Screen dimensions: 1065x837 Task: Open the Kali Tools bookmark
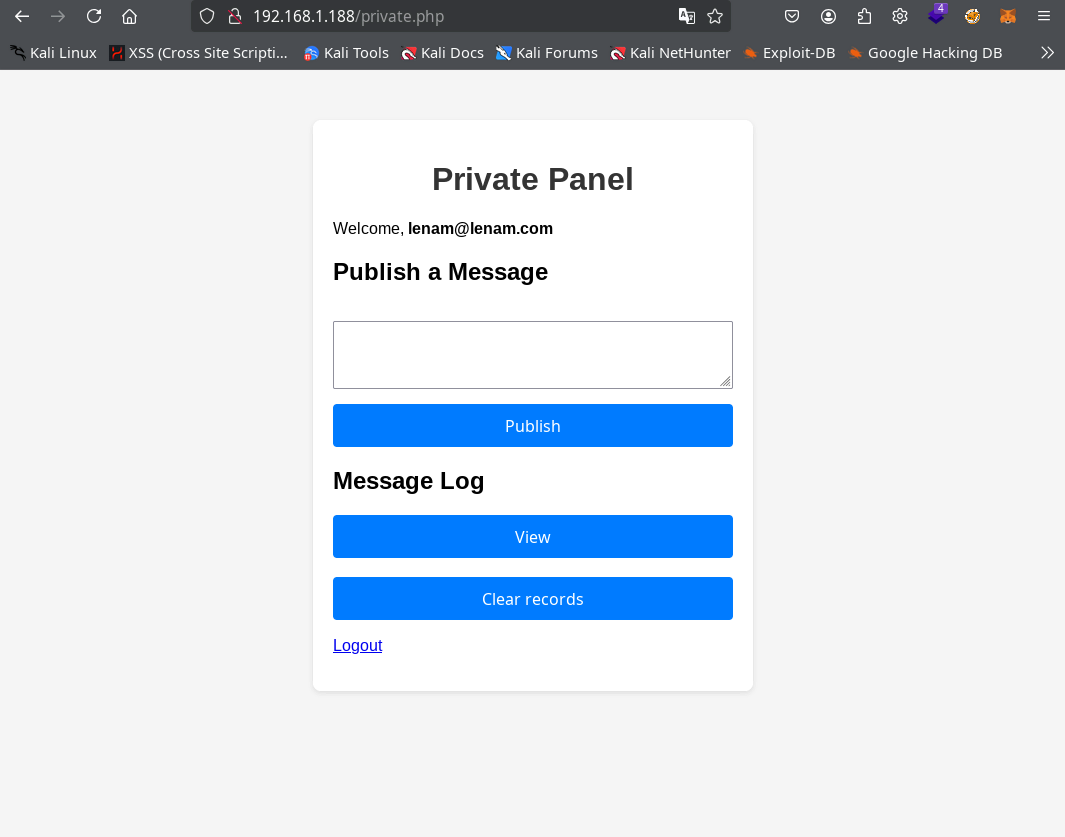[346, 53]
